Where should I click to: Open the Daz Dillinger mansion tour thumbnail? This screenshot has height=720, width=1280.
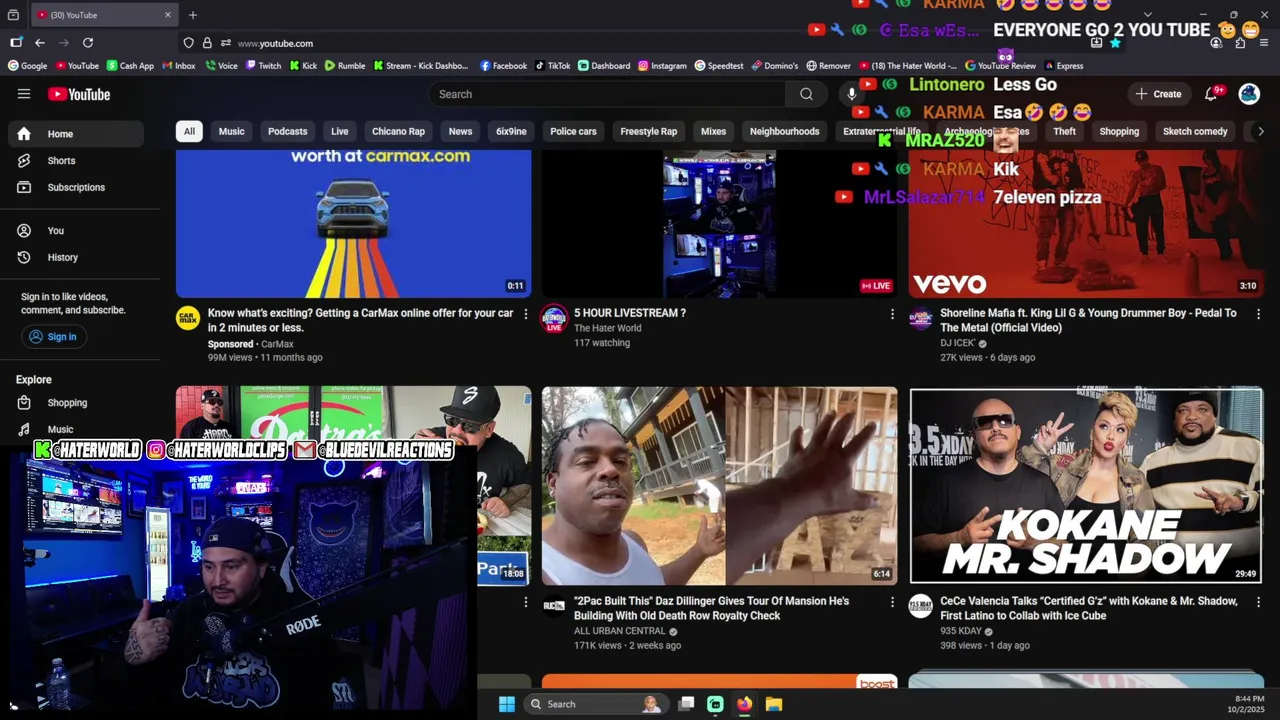click(719, 485)
